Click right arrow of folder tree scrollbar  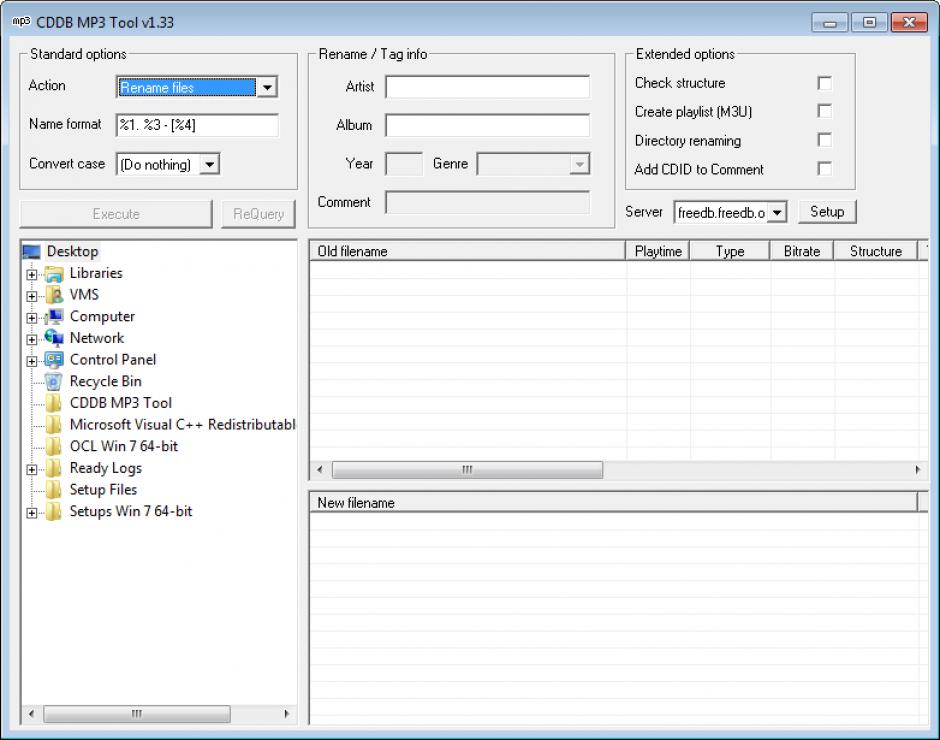287,714
